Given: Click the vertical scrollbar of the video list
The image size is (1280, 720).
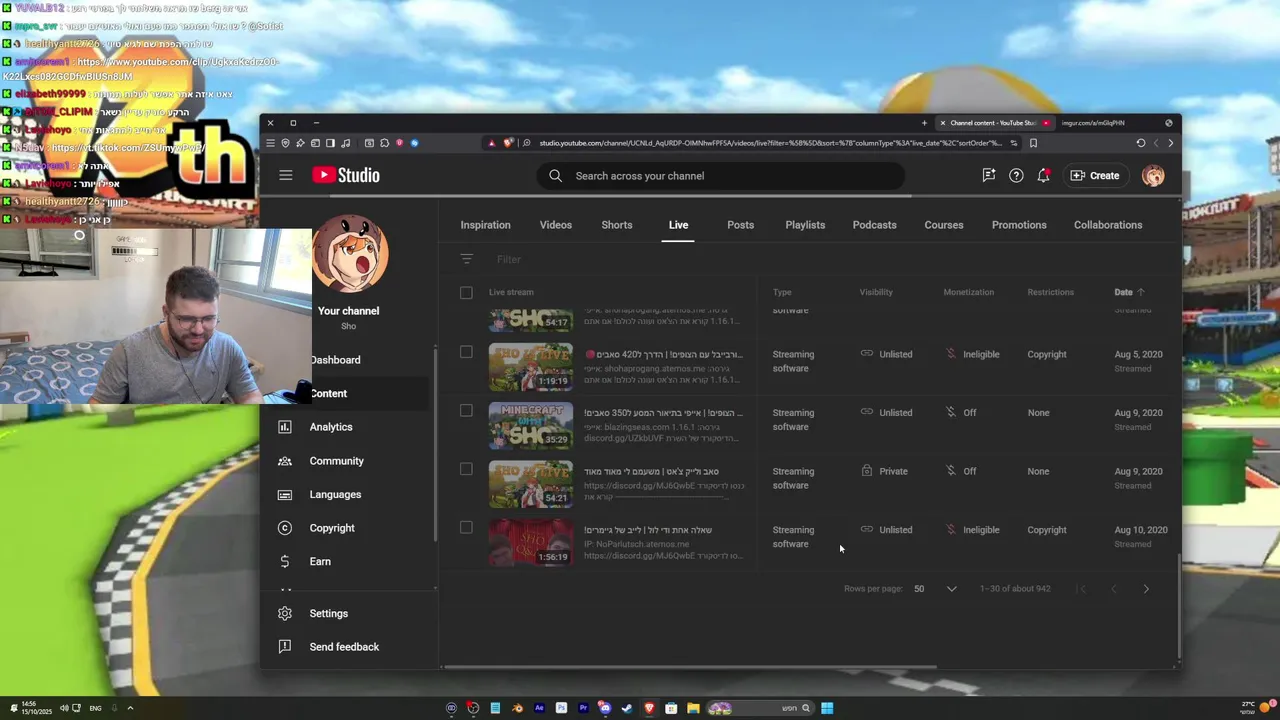Looking at the screenshot, I should point(1180,606).
